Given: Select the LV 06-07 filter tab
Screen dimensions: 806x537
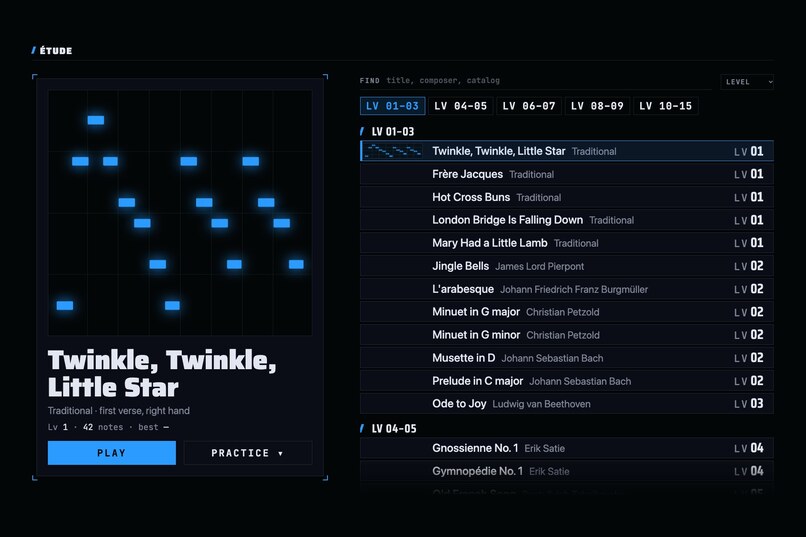Looking at the screenshot, I should 528,106.
